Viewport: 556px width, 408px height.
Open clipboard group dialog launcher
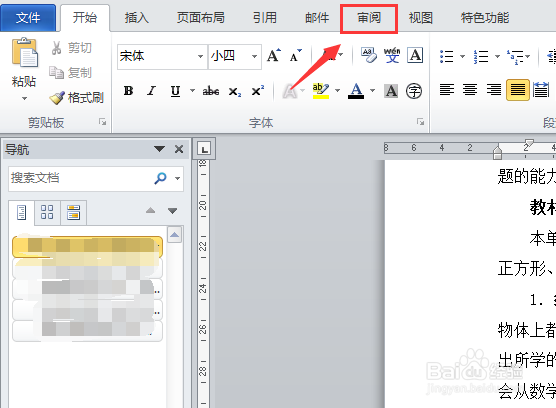point(102,122)
